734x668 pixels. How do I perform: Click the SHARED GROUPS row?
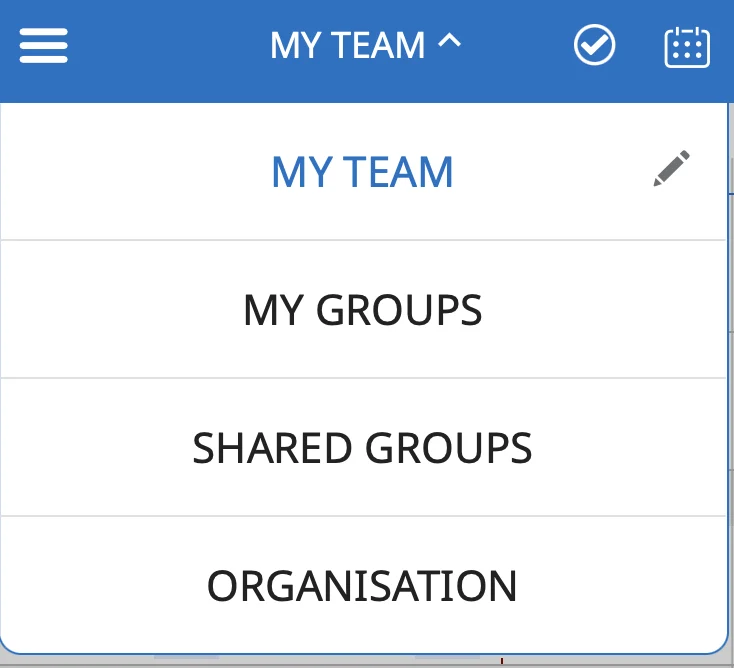[363, 447]
